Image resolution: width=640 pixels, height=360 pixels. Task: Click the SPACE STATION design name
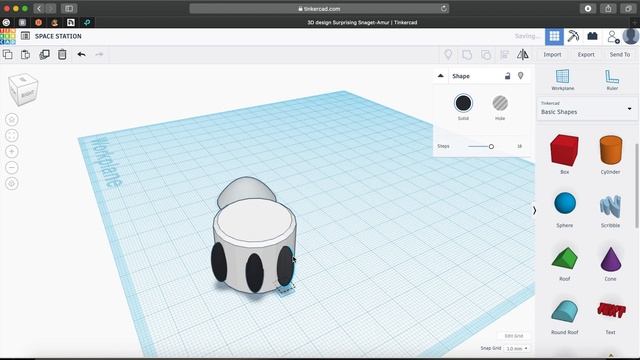point(58,36)
